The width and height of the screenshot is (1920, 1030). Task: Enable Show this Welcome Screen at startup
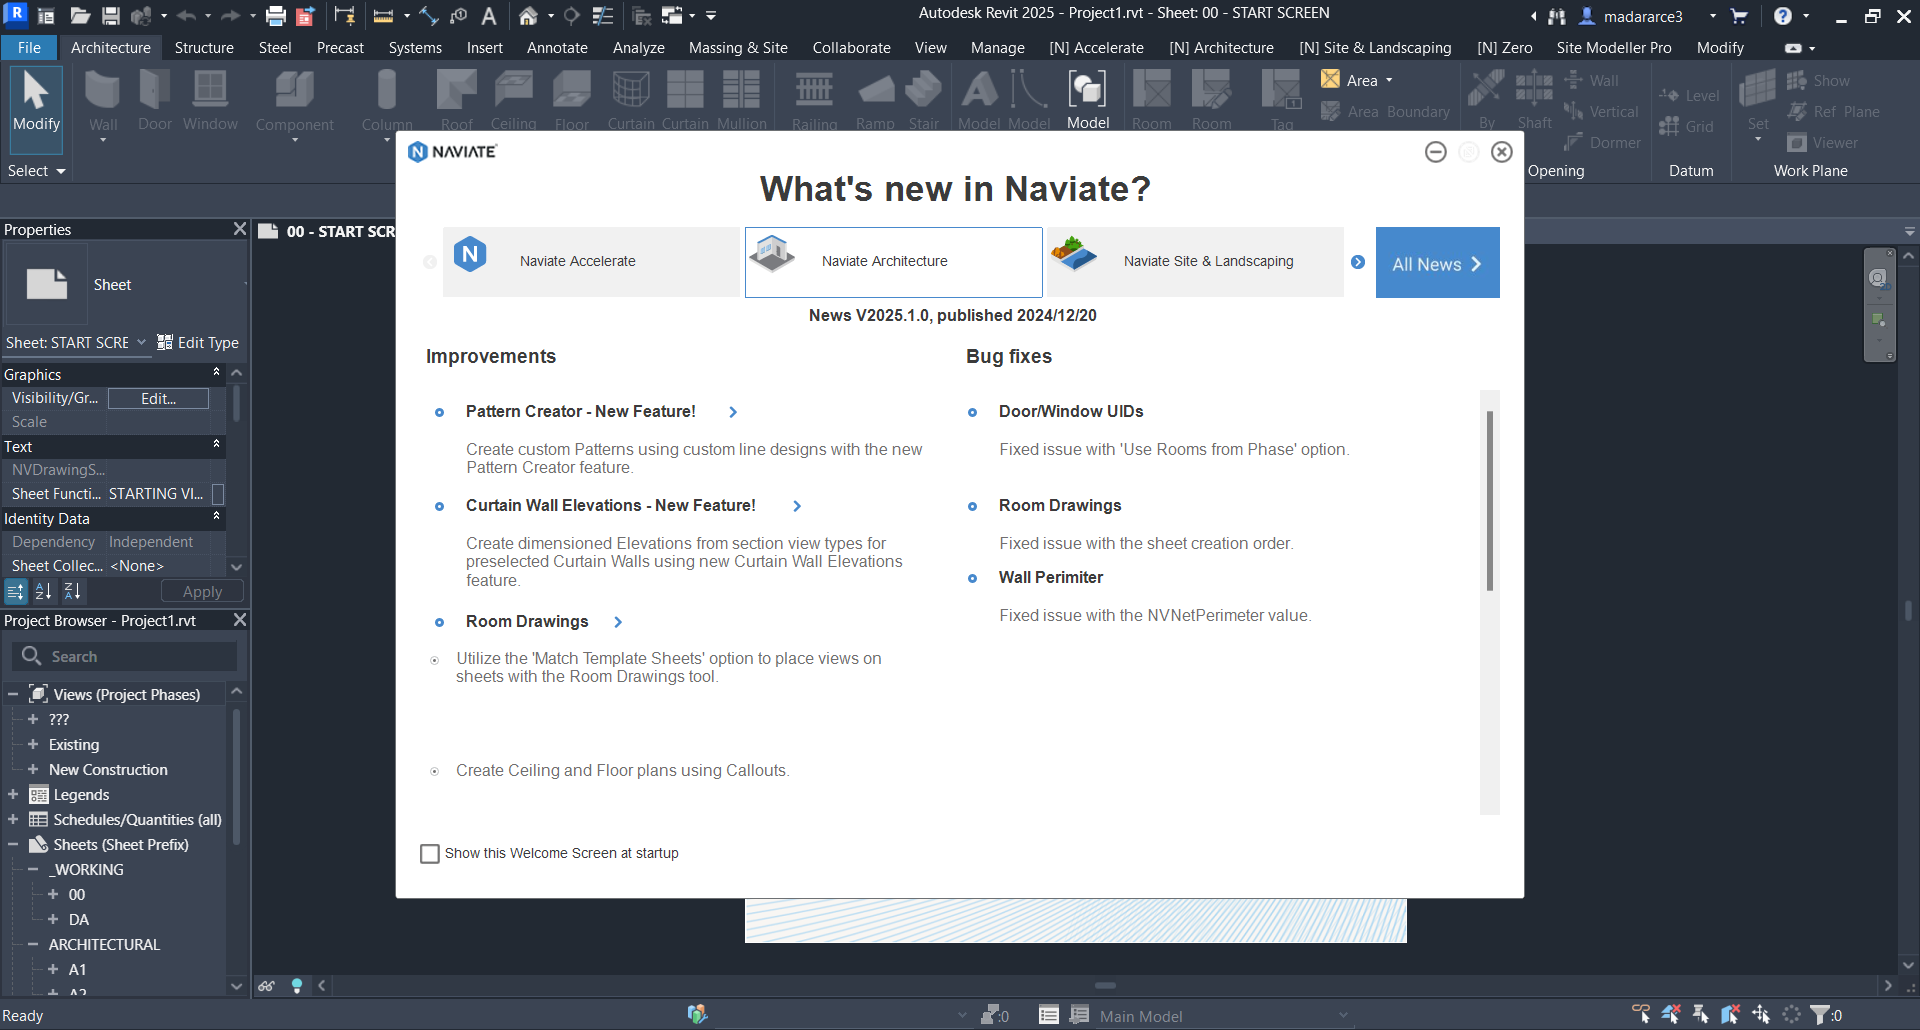coord(430,854)
